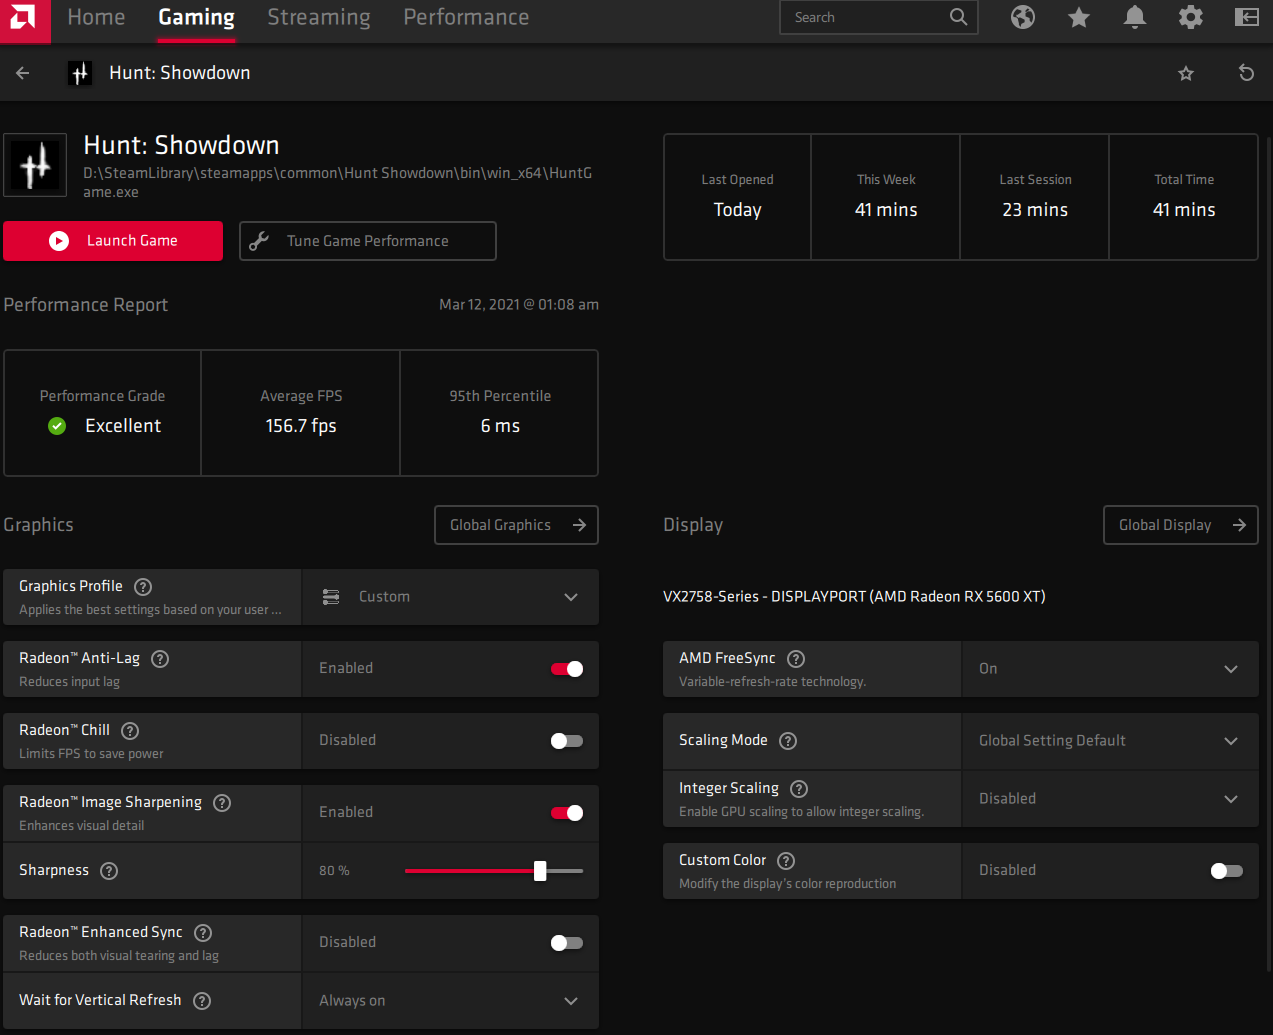Show help for AMD FreeSync
The width and height of the screenshot is (1273, 1035).
(796, 659)
